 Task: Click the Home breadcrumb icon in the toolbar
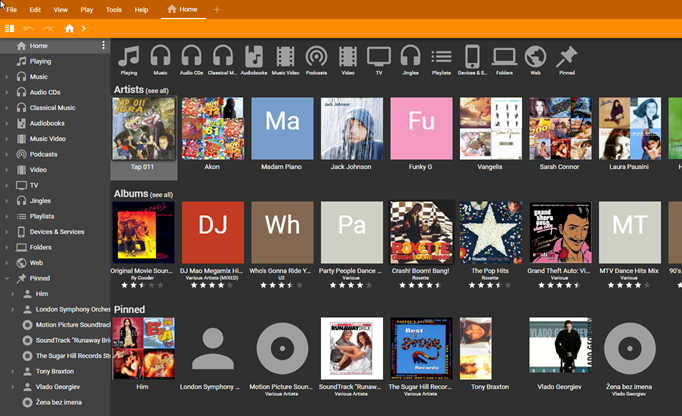(69, 28)
